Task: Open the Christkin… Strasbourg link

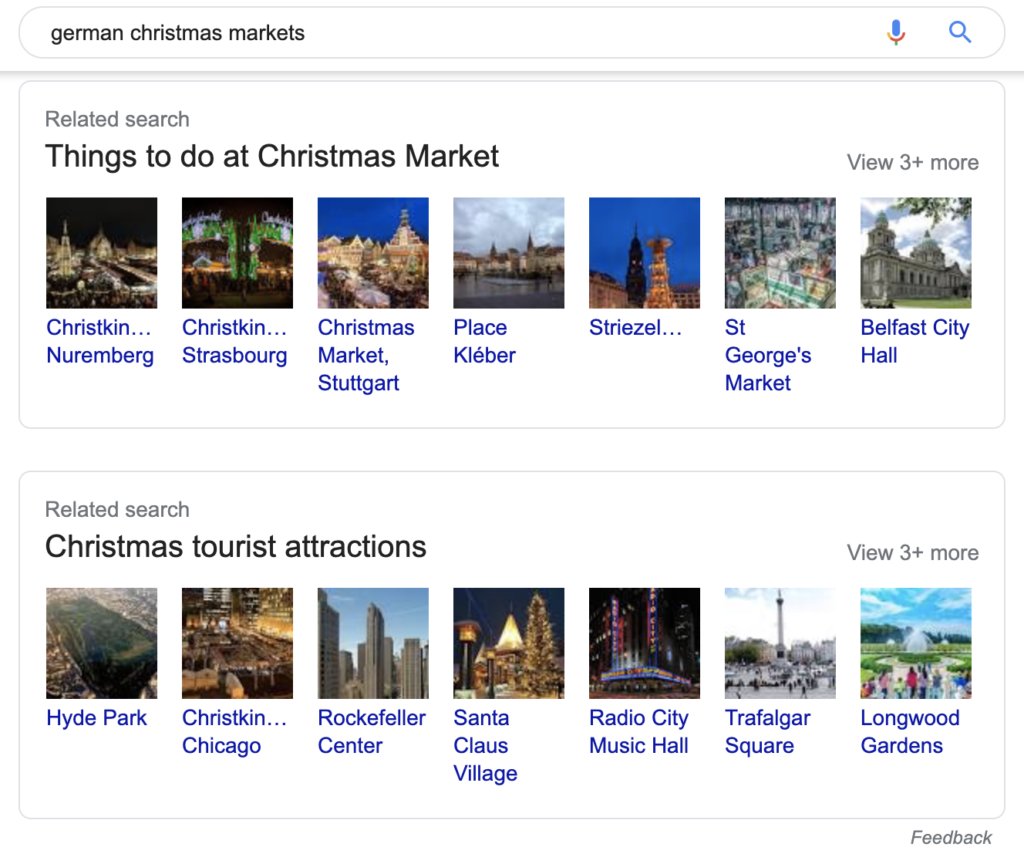Action: point(235,341)
